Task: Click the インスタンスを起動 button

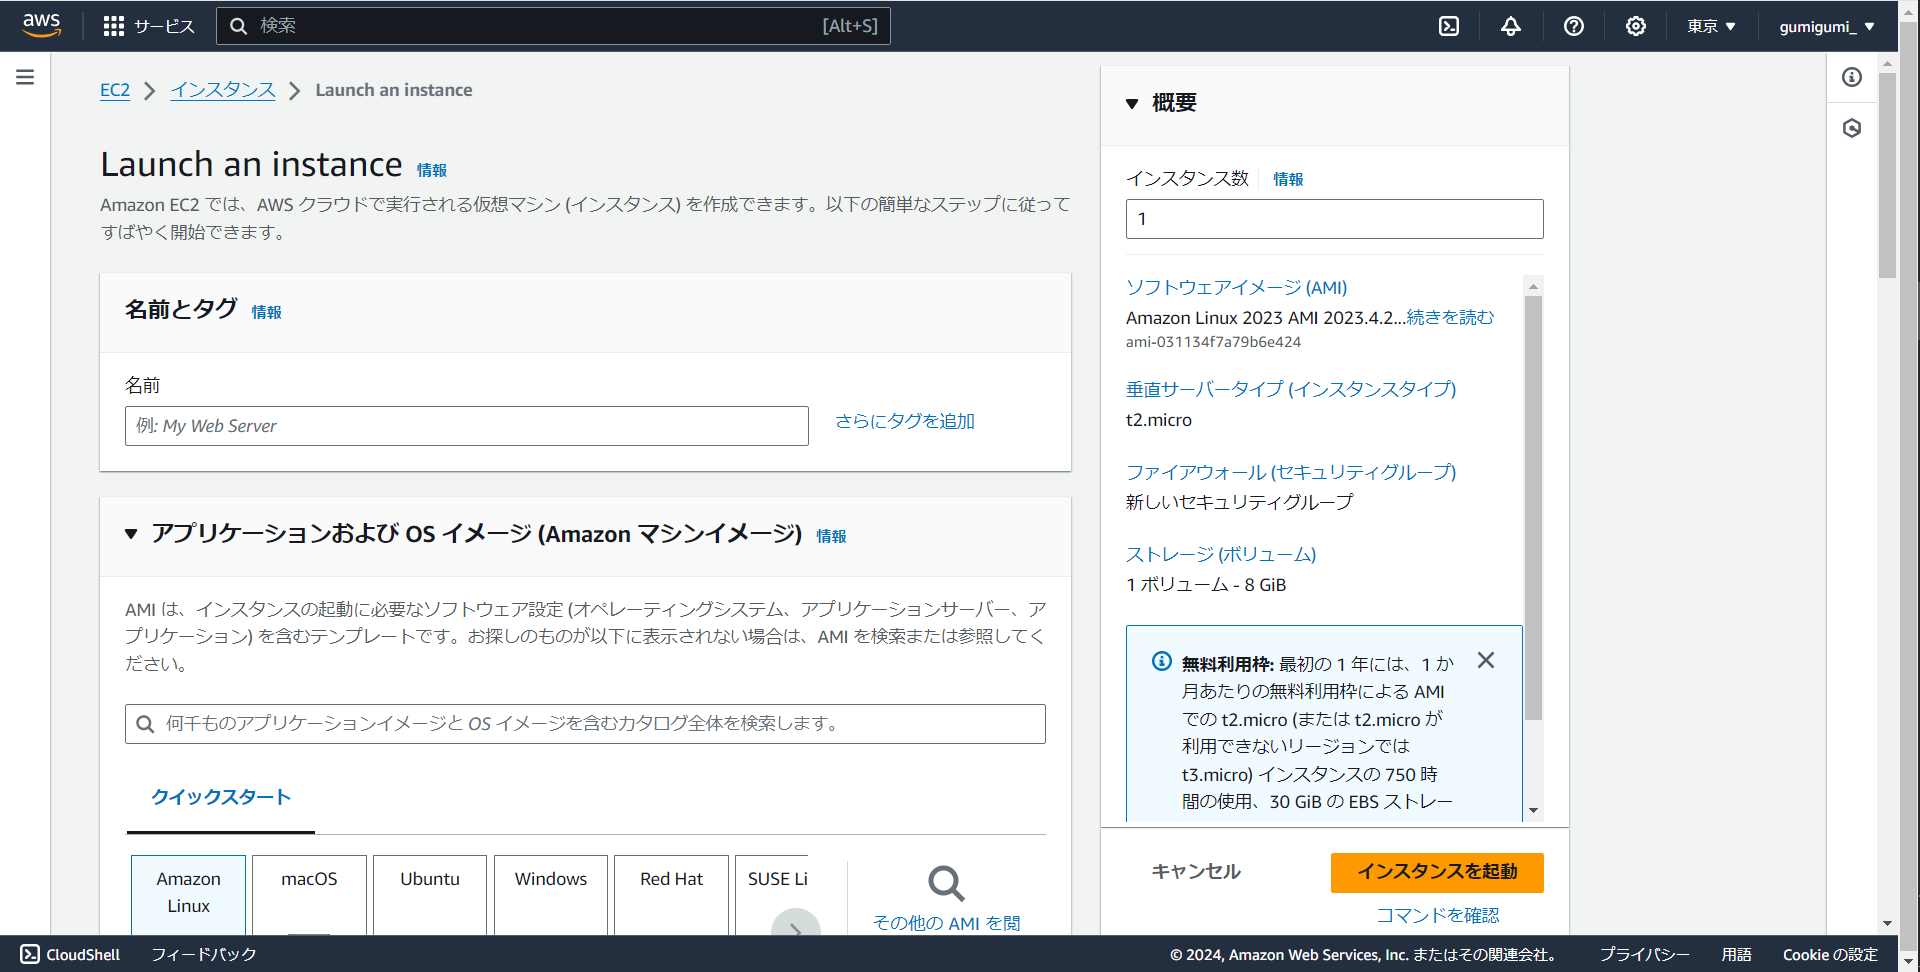Action: point(1436,872)
